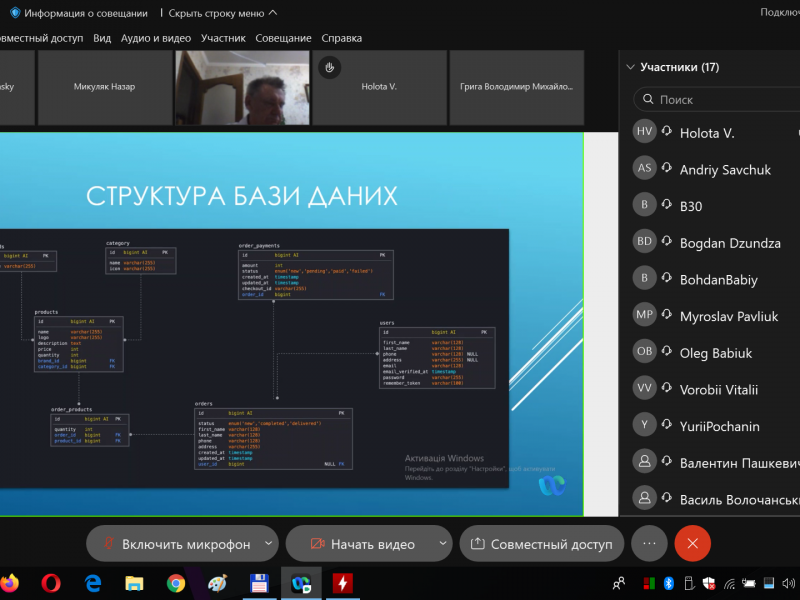Start camera with Начать видео button
Image resolution: width=800 pixels, height=600 pixels.
click(362, 544)
